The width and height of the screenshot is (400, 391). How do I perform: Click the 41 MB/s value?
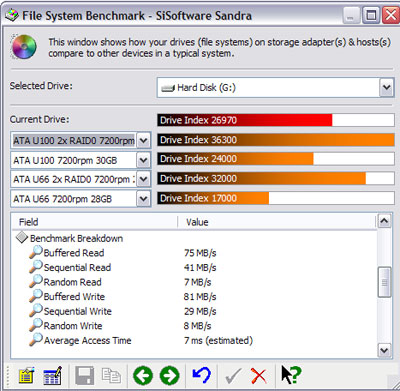click(x=200, y=268)
